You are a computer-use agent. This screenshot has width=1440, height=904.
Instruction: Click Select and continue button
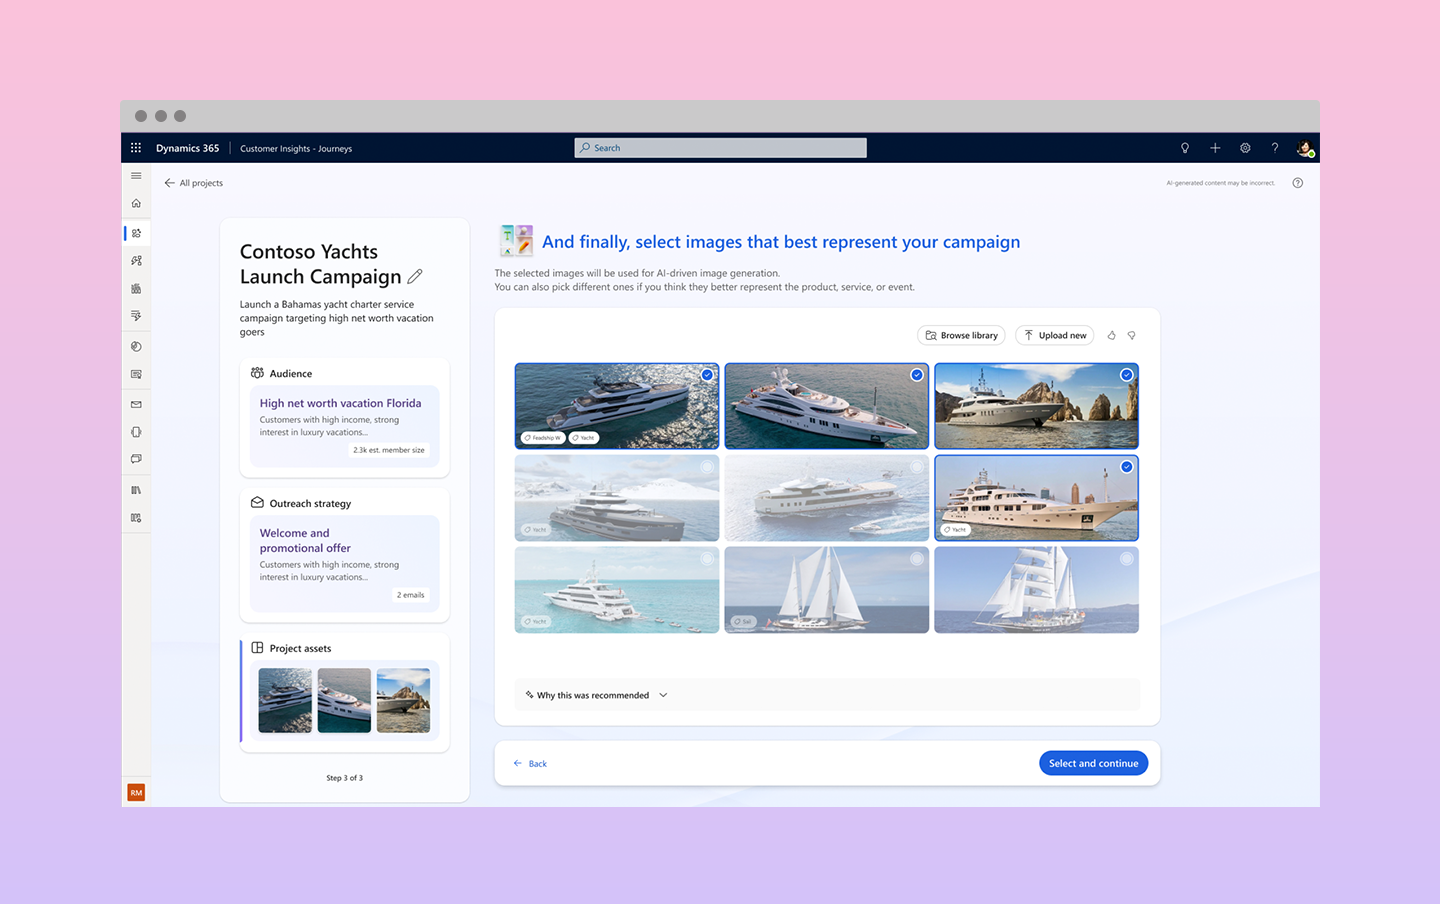1093,763
